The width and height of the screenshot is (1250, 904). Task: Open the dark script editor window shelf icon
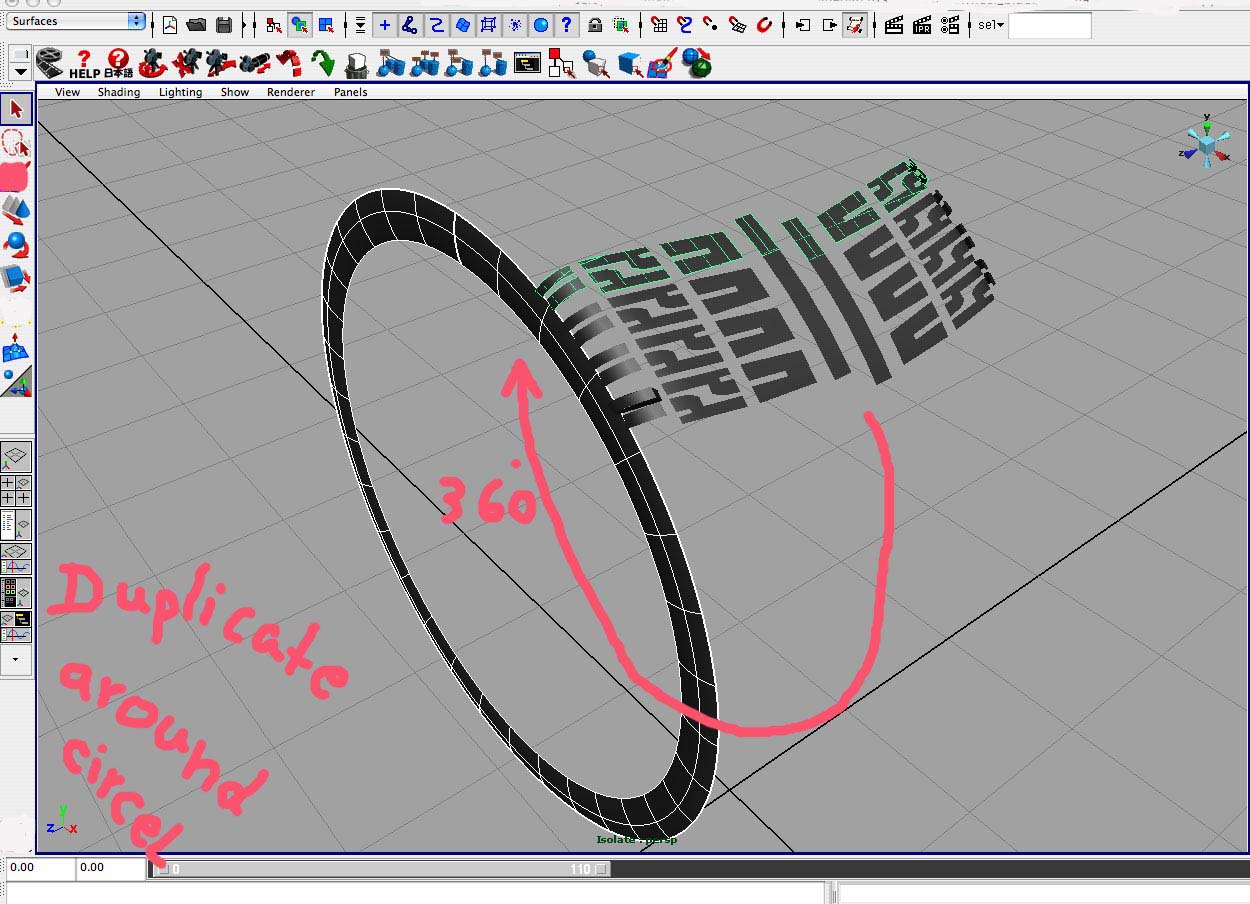click(527, 63)
